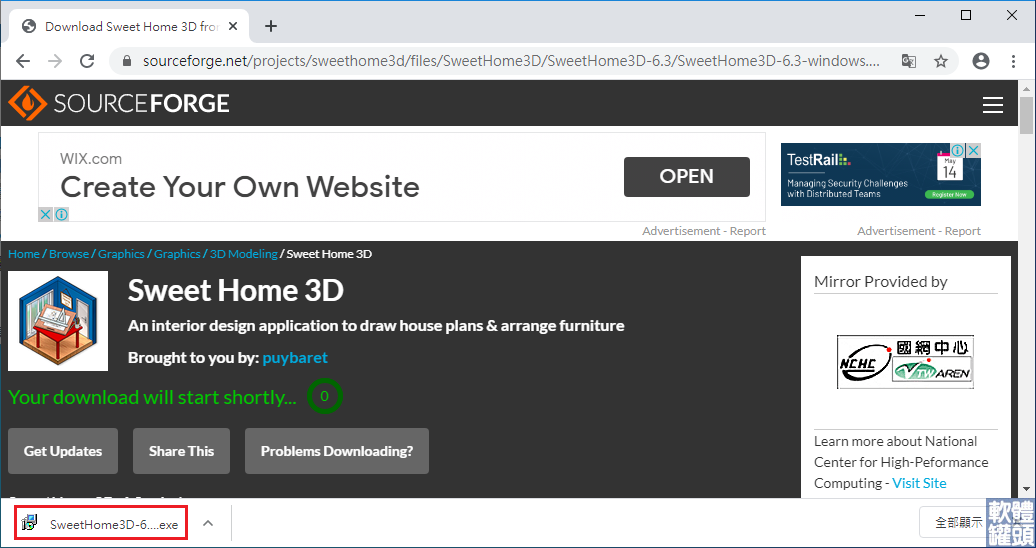This screenshot has height=548, width=1036.
Task: Open the 3D Modeling breadcrumb link
Action: (x=244, y=254)
